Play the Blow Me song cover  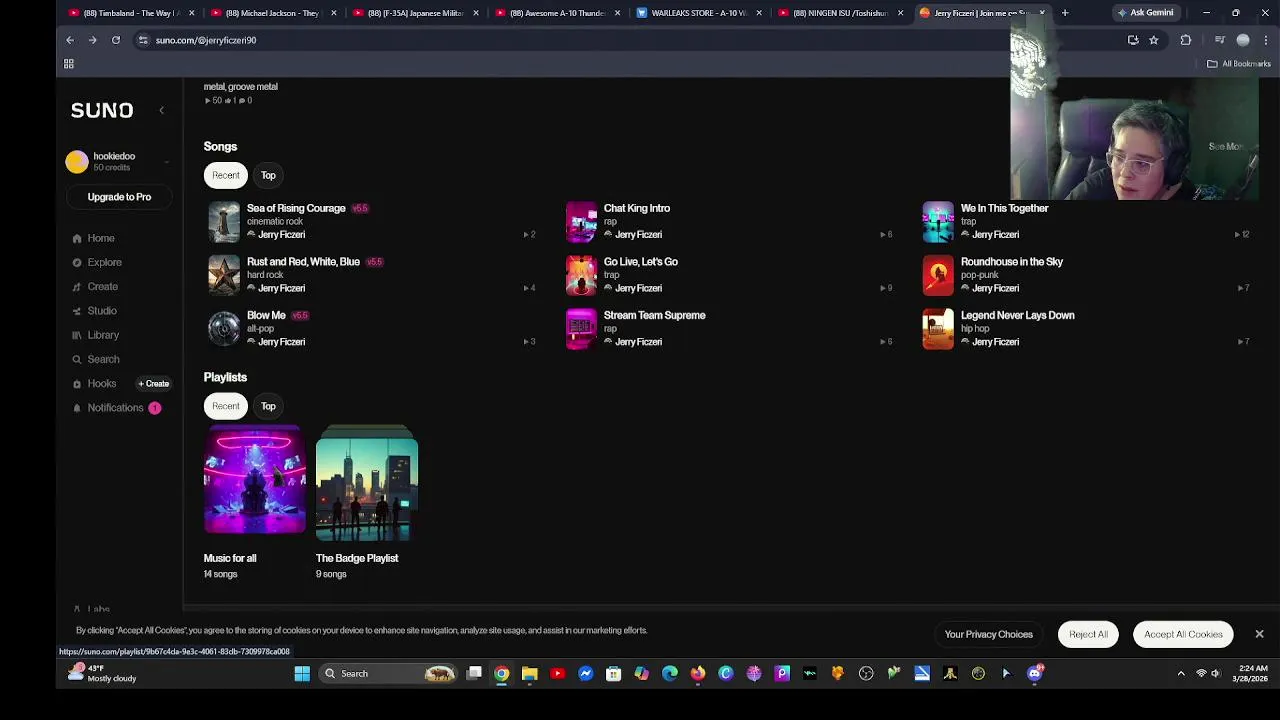(224, 329)
